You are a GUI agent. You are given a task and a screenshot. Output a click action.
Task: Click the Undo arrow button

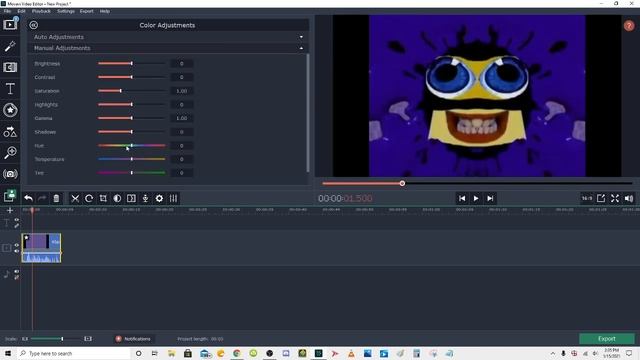pyautogui.click(x=28, y=198)
